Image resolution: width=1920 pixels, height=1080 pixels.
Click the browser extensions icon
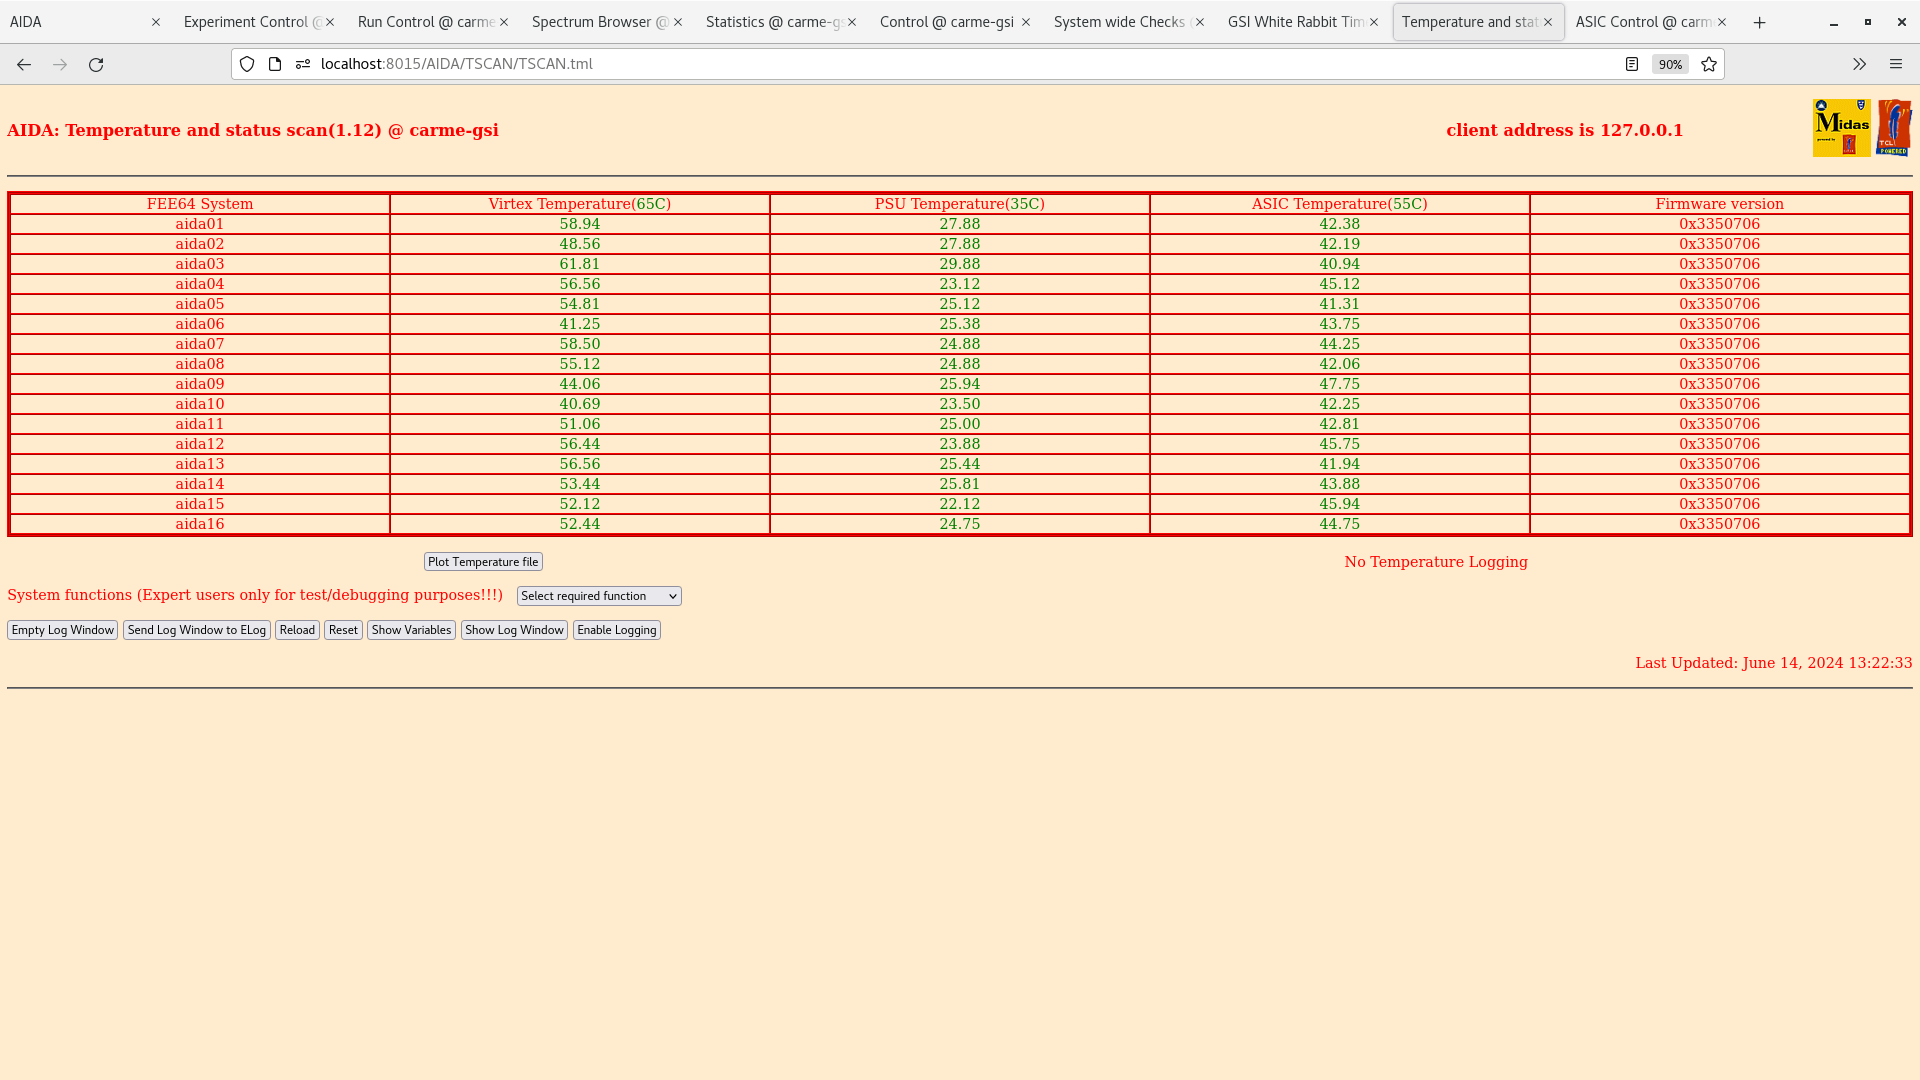pos(1859,63)
